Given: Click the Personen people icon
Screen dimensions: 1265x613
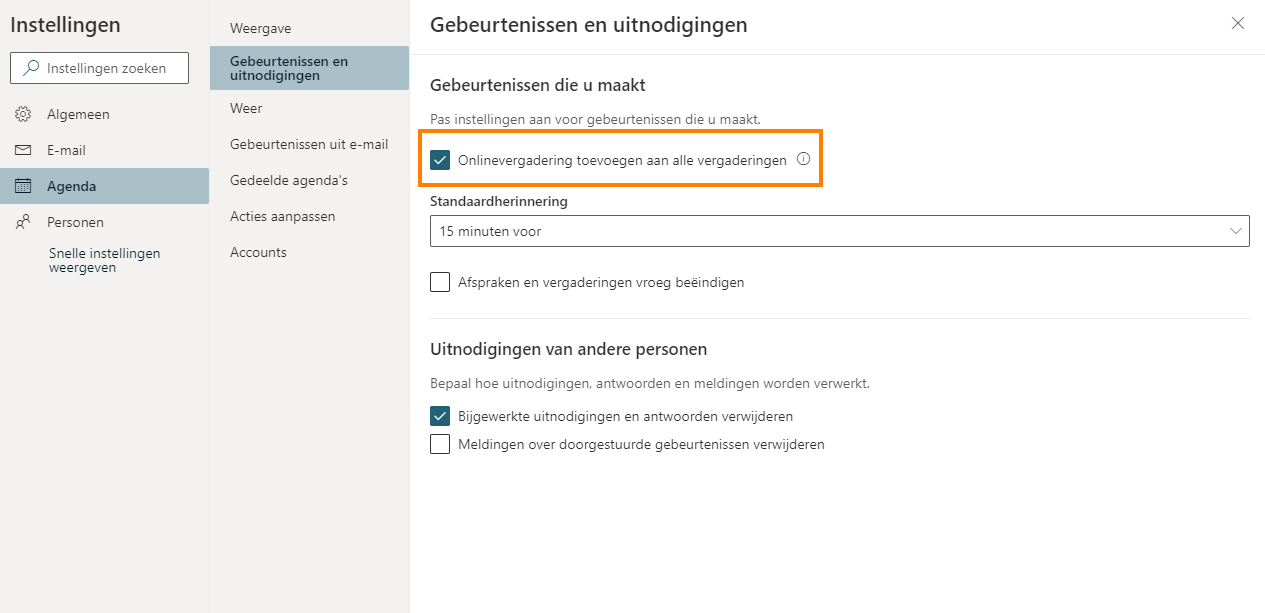Looking at the screenshot, I should click(x=23, y=222).
